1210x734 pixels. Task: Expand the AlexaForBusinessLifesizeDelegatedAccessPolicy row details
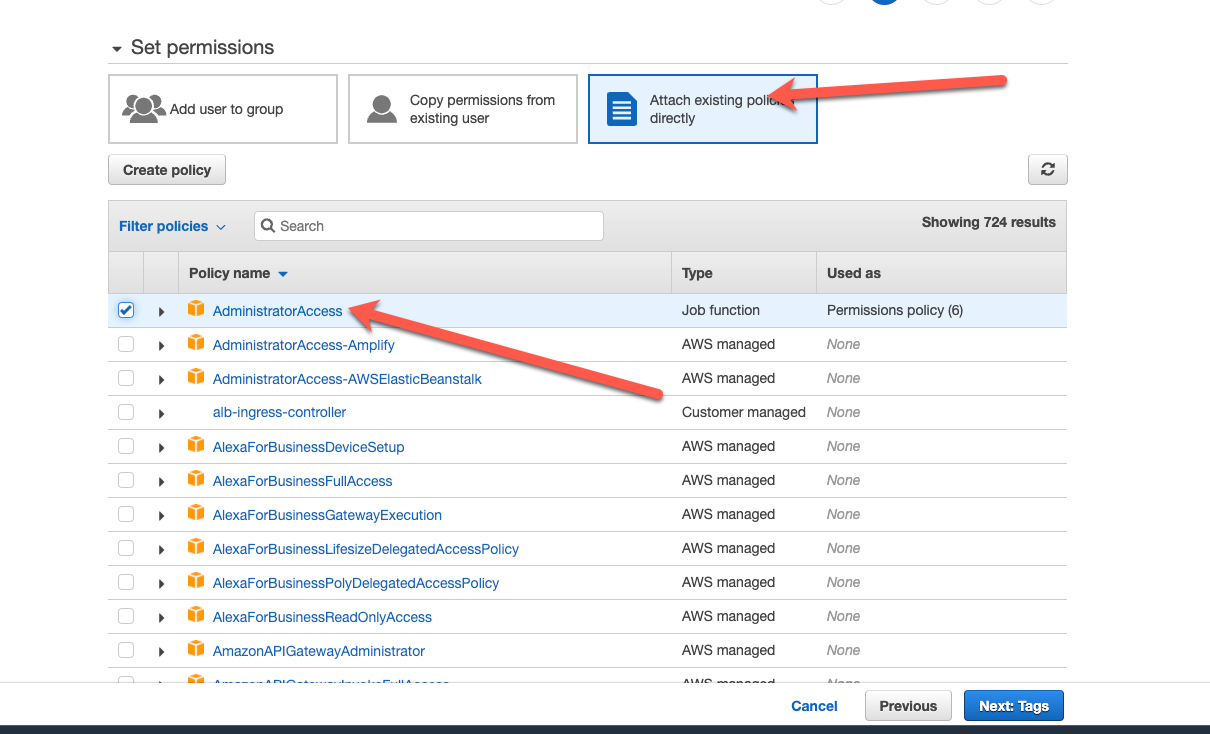[161, 549]
